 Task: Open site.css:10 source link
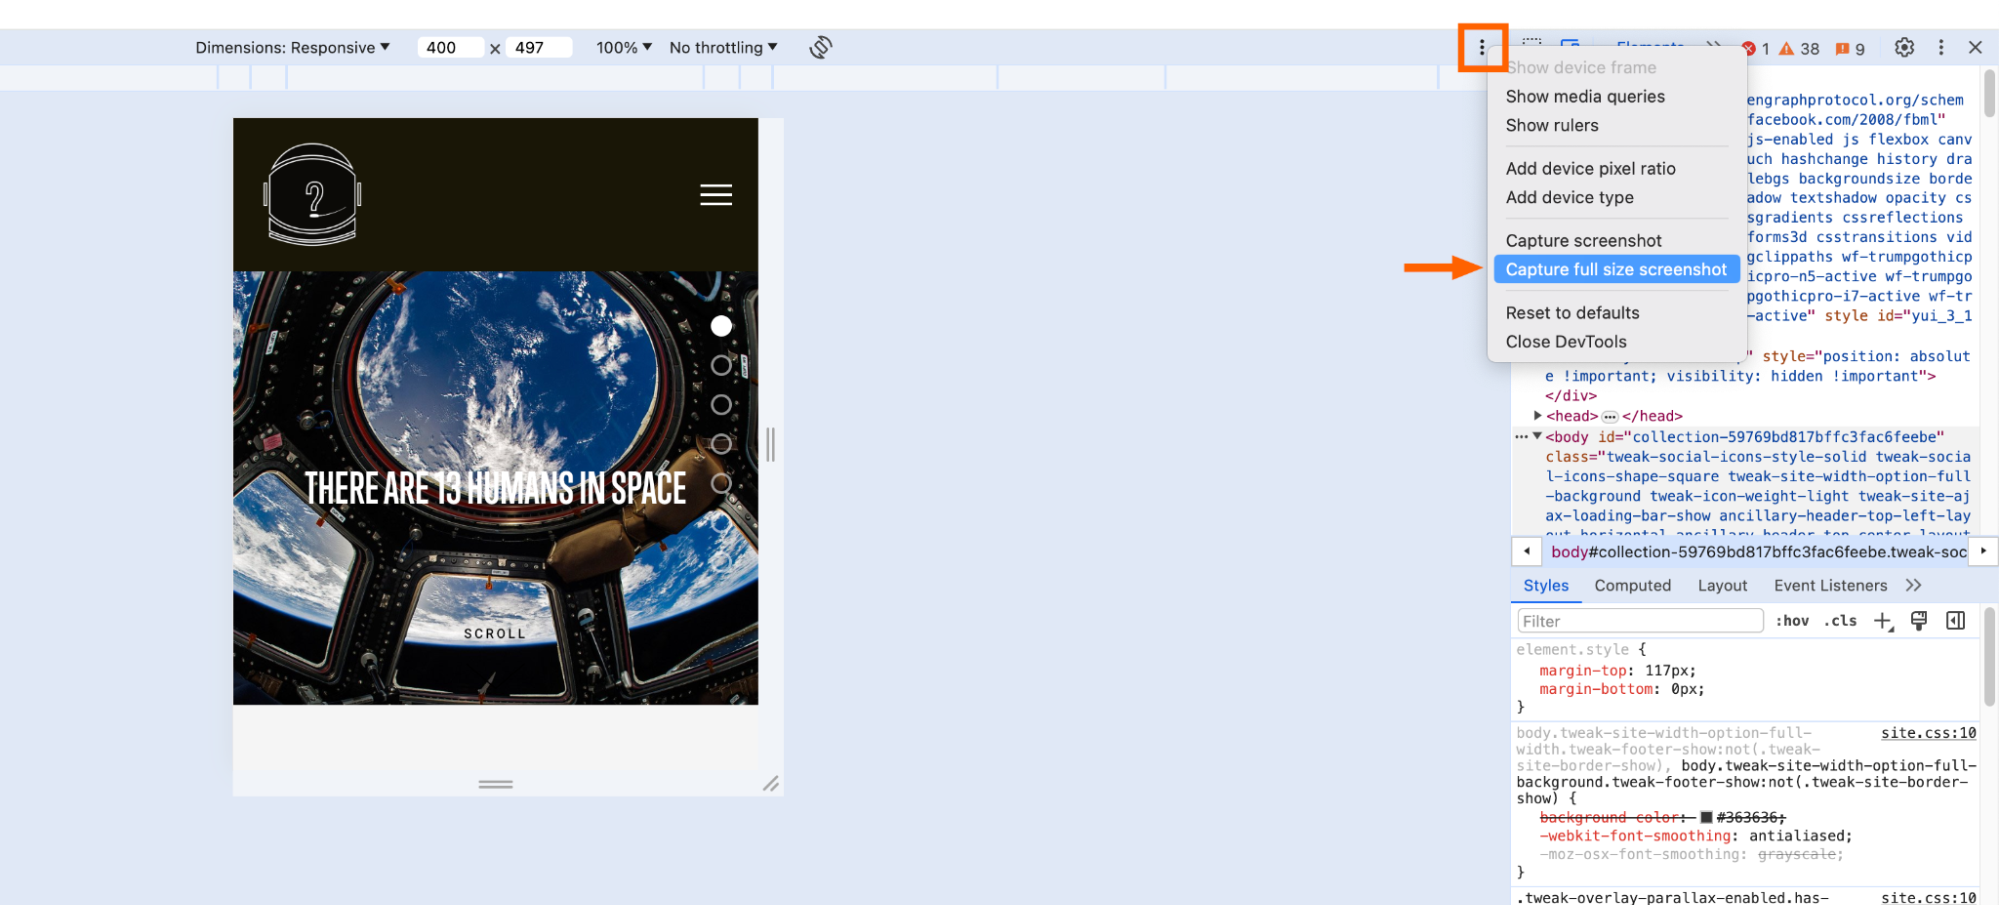tap(1928, 732)
